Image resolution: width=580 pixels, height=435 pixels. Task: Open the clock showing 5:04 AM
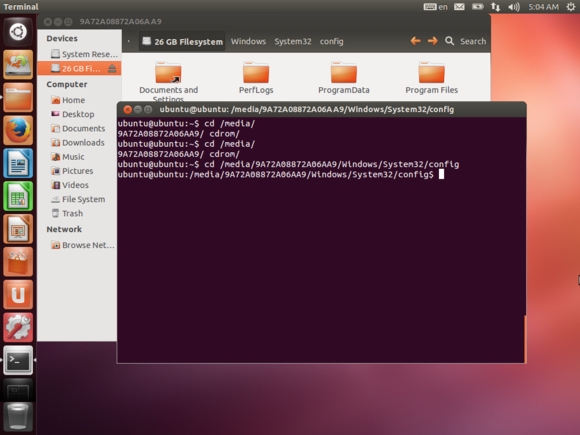pos(543,7)
